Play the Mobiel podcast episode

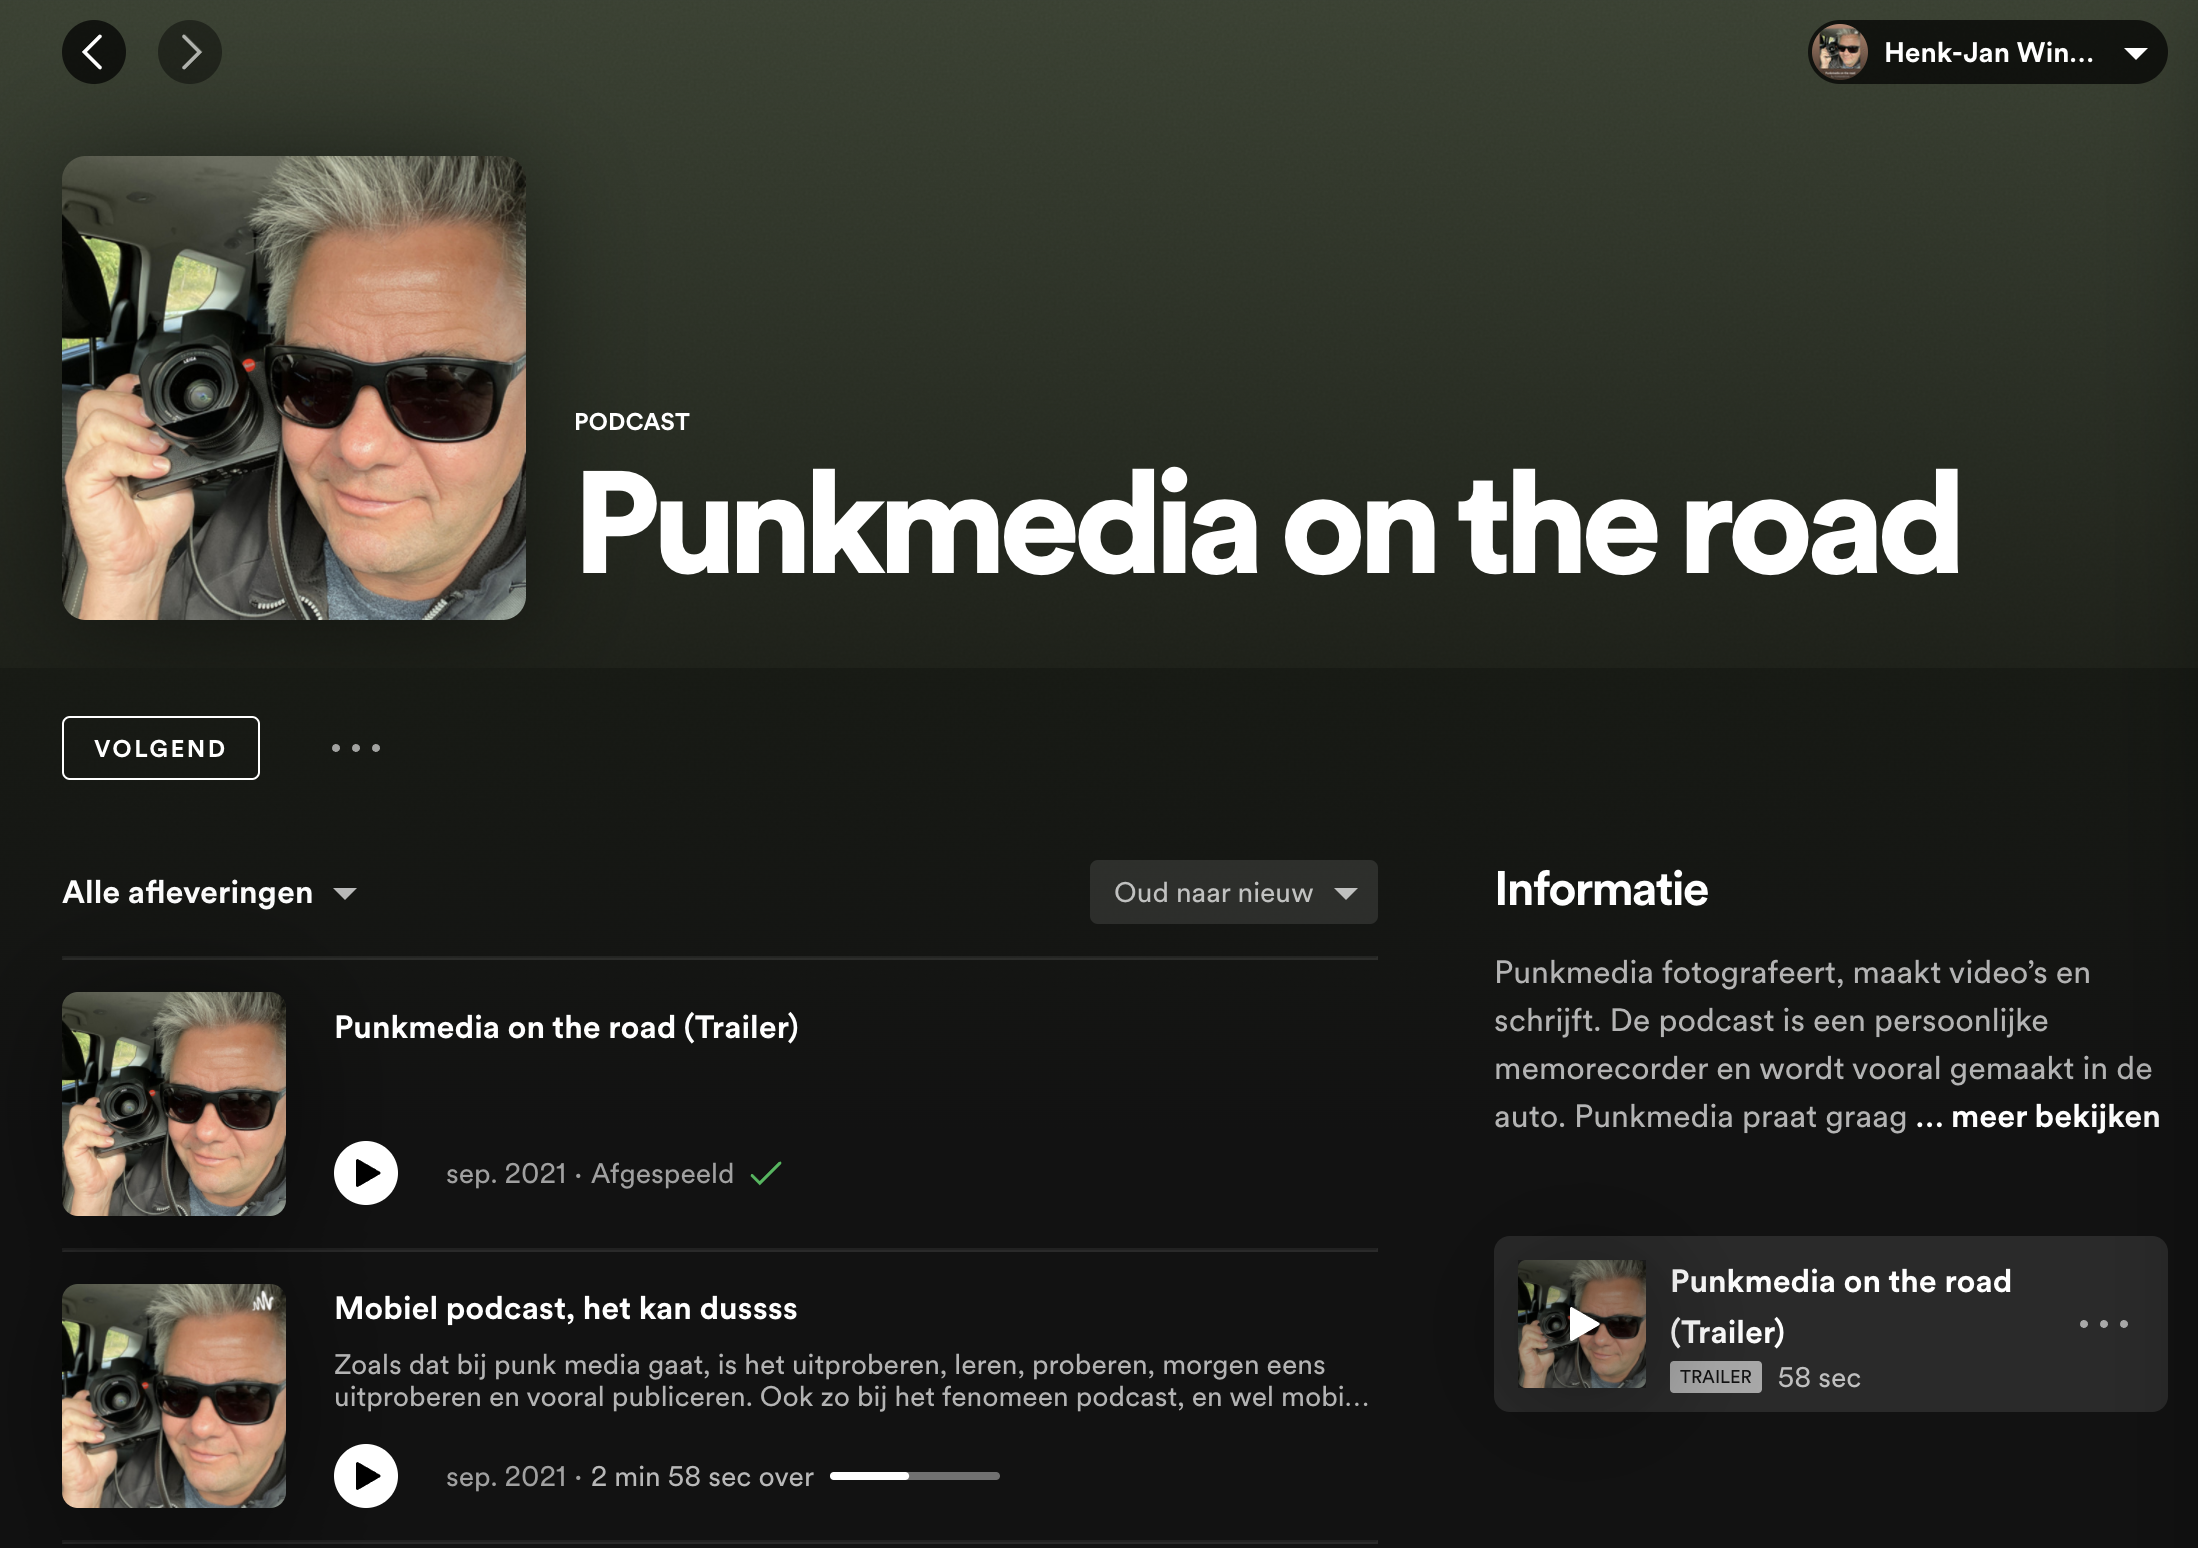coord(366,1476)
